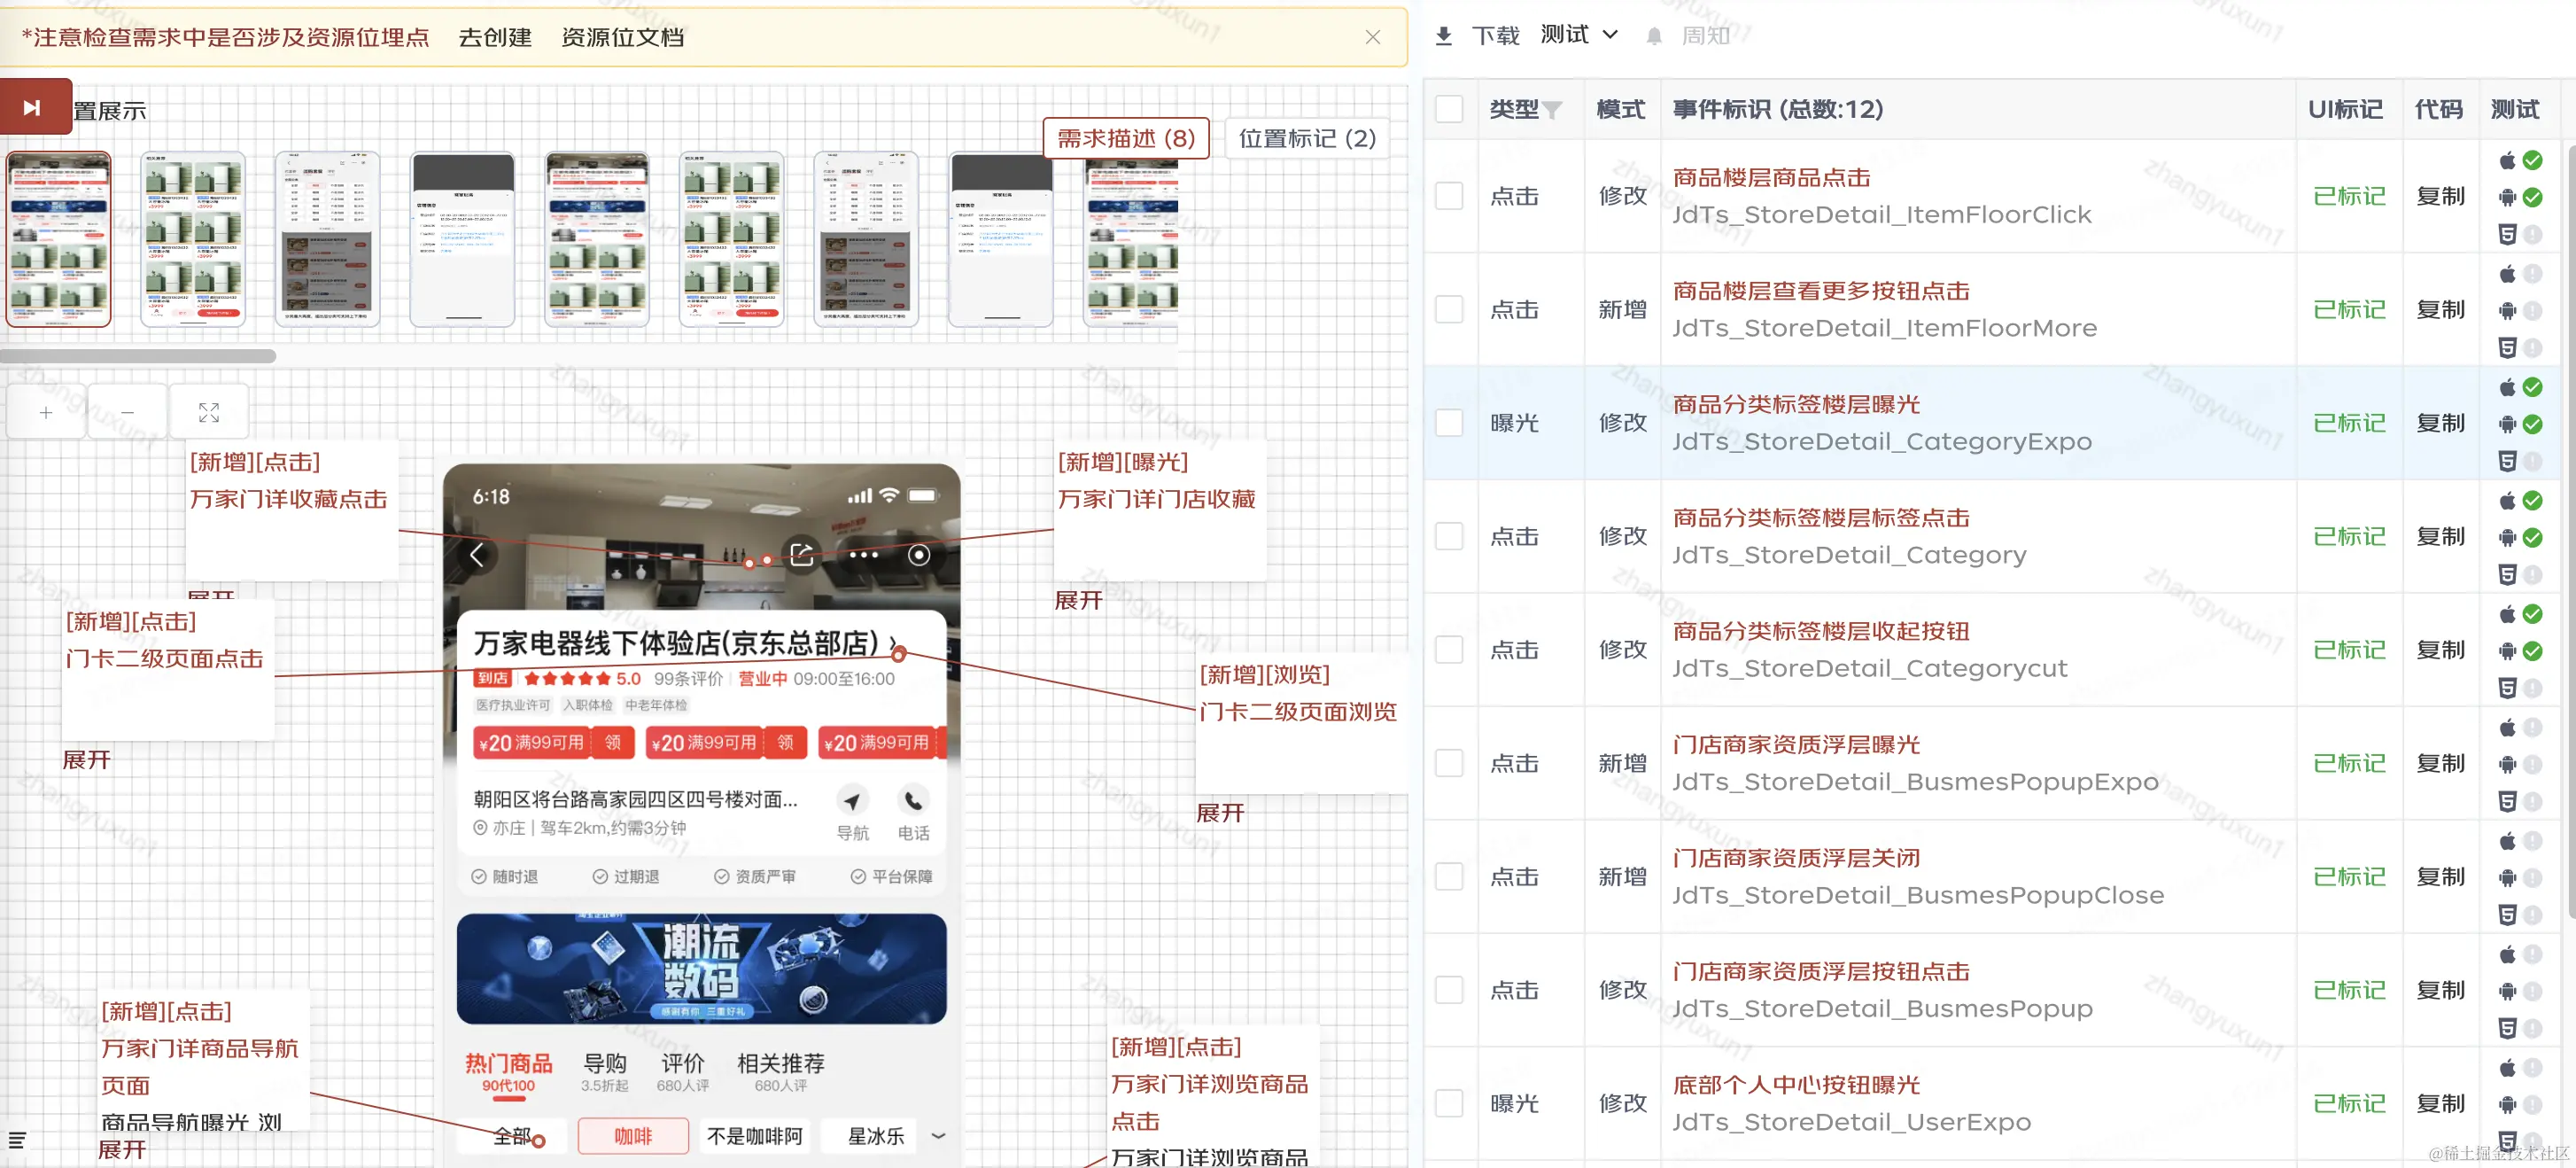Viewport: 2576px width, 1168px height.
Task: Check the 商品楼层商品点击 row checkbox
Action: (x=1449, y=196)
